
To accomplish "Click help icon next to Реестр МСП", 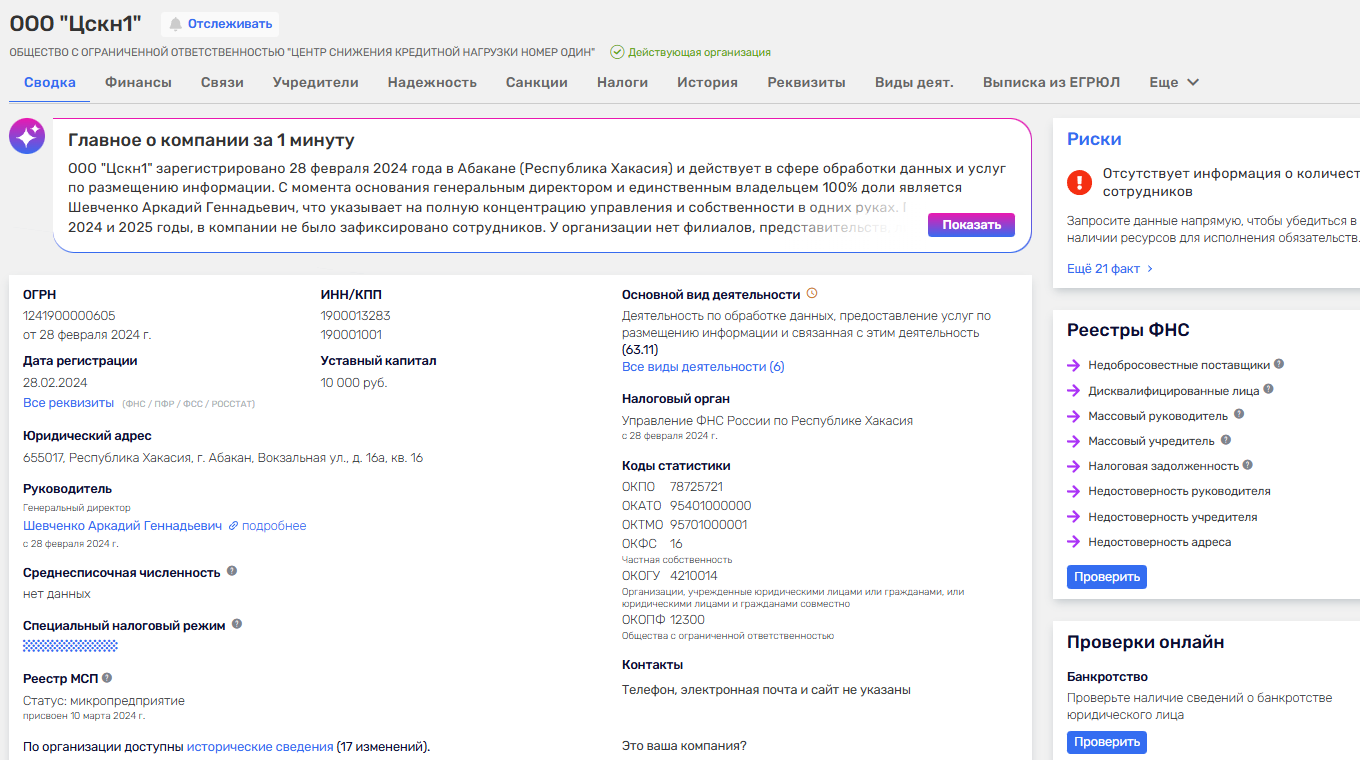I will click(x=107, y=678).
